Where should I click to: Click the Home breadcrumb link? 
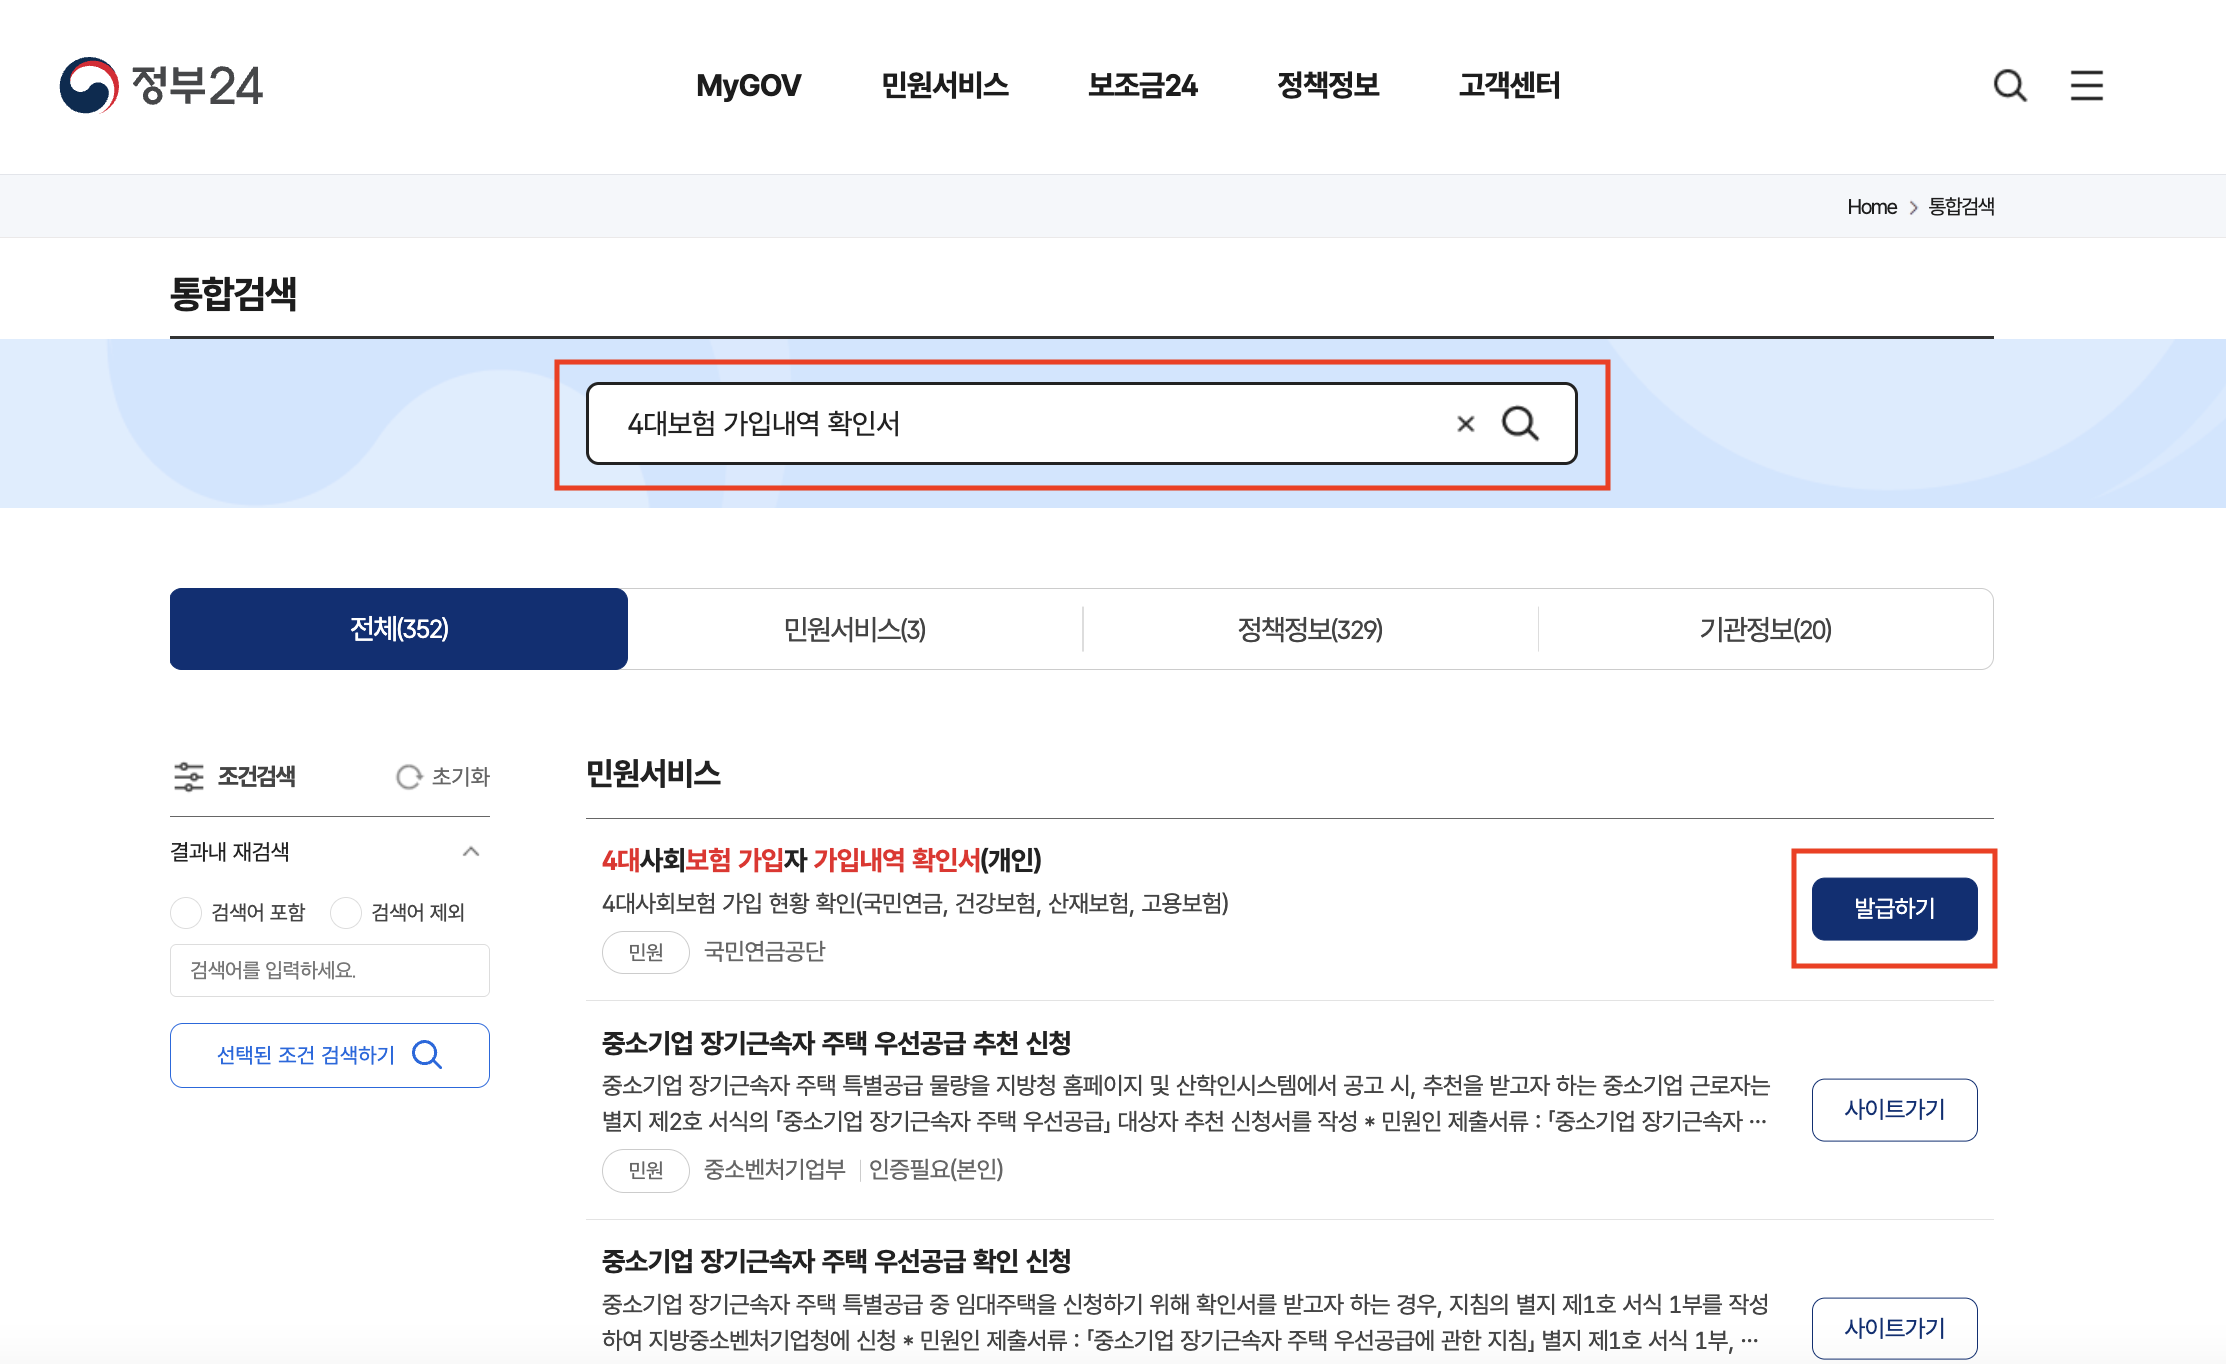[1871, 207]
